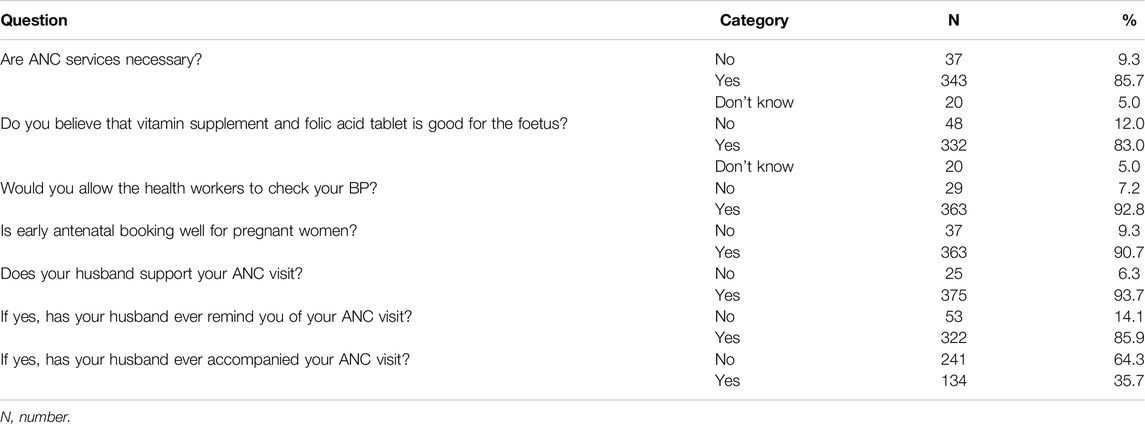The width and height of the screenshot is (1145, 424).
Task: Select the N value 332
Action: pos(953,145)
